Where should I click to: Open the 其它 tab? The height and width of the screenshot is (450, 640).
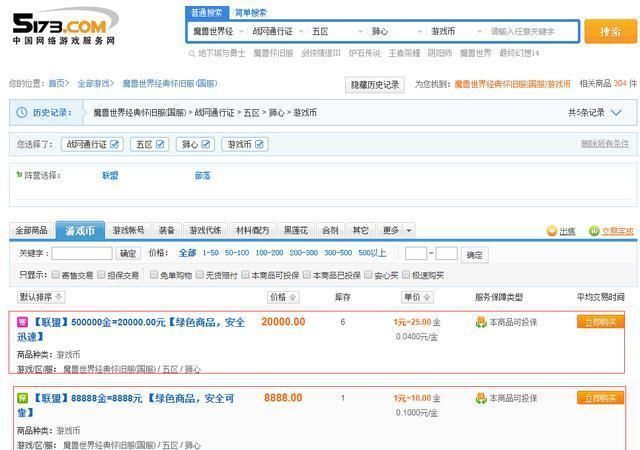coord(360,230)
